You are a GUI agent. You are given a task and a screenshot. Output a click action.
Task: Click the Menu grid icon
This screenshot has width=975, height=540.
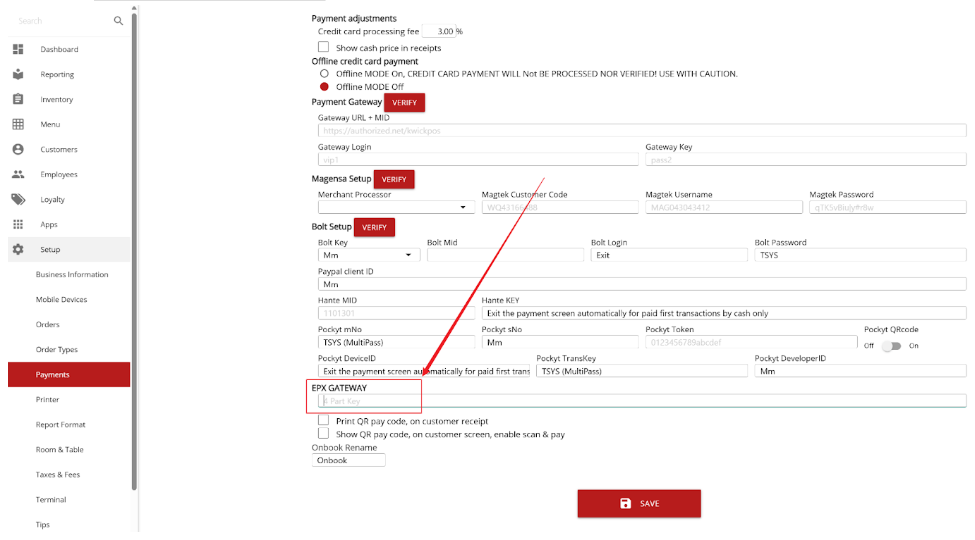click(x=18, y=124)
